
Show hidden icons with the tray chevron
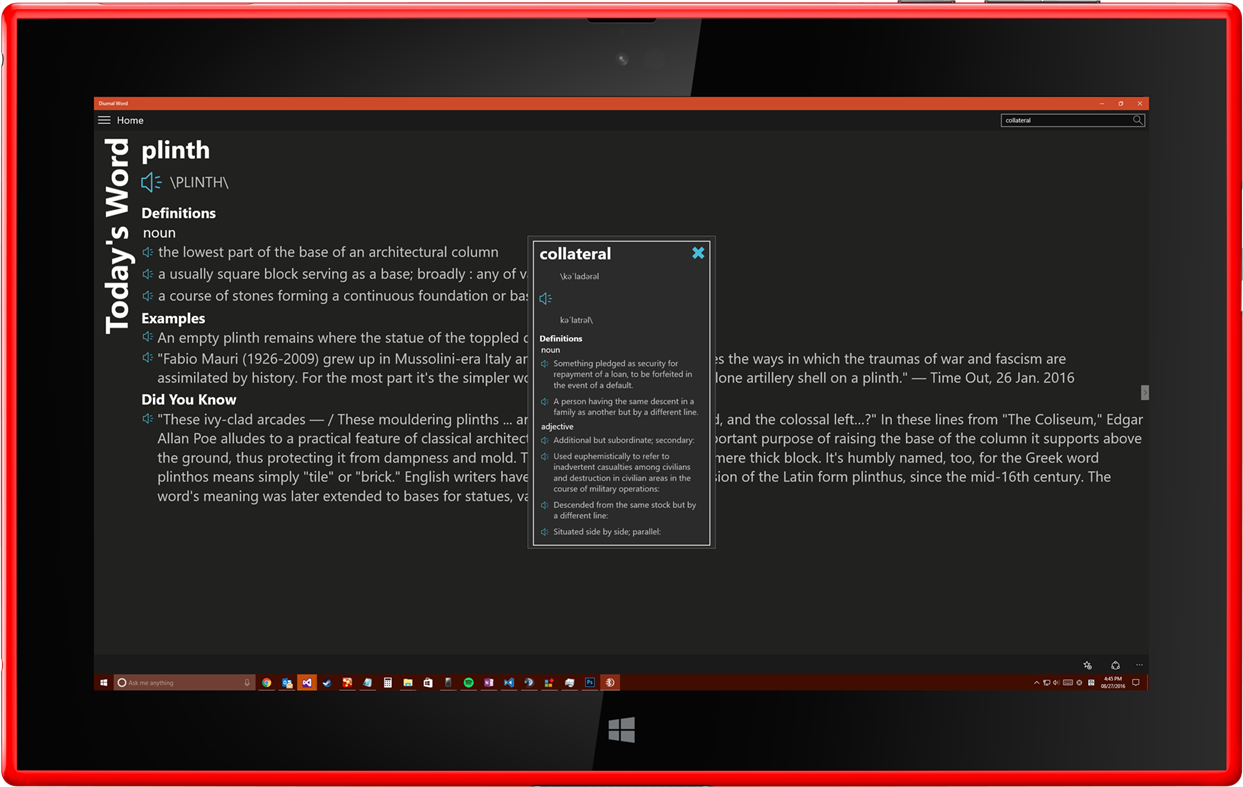point(1036,682)
